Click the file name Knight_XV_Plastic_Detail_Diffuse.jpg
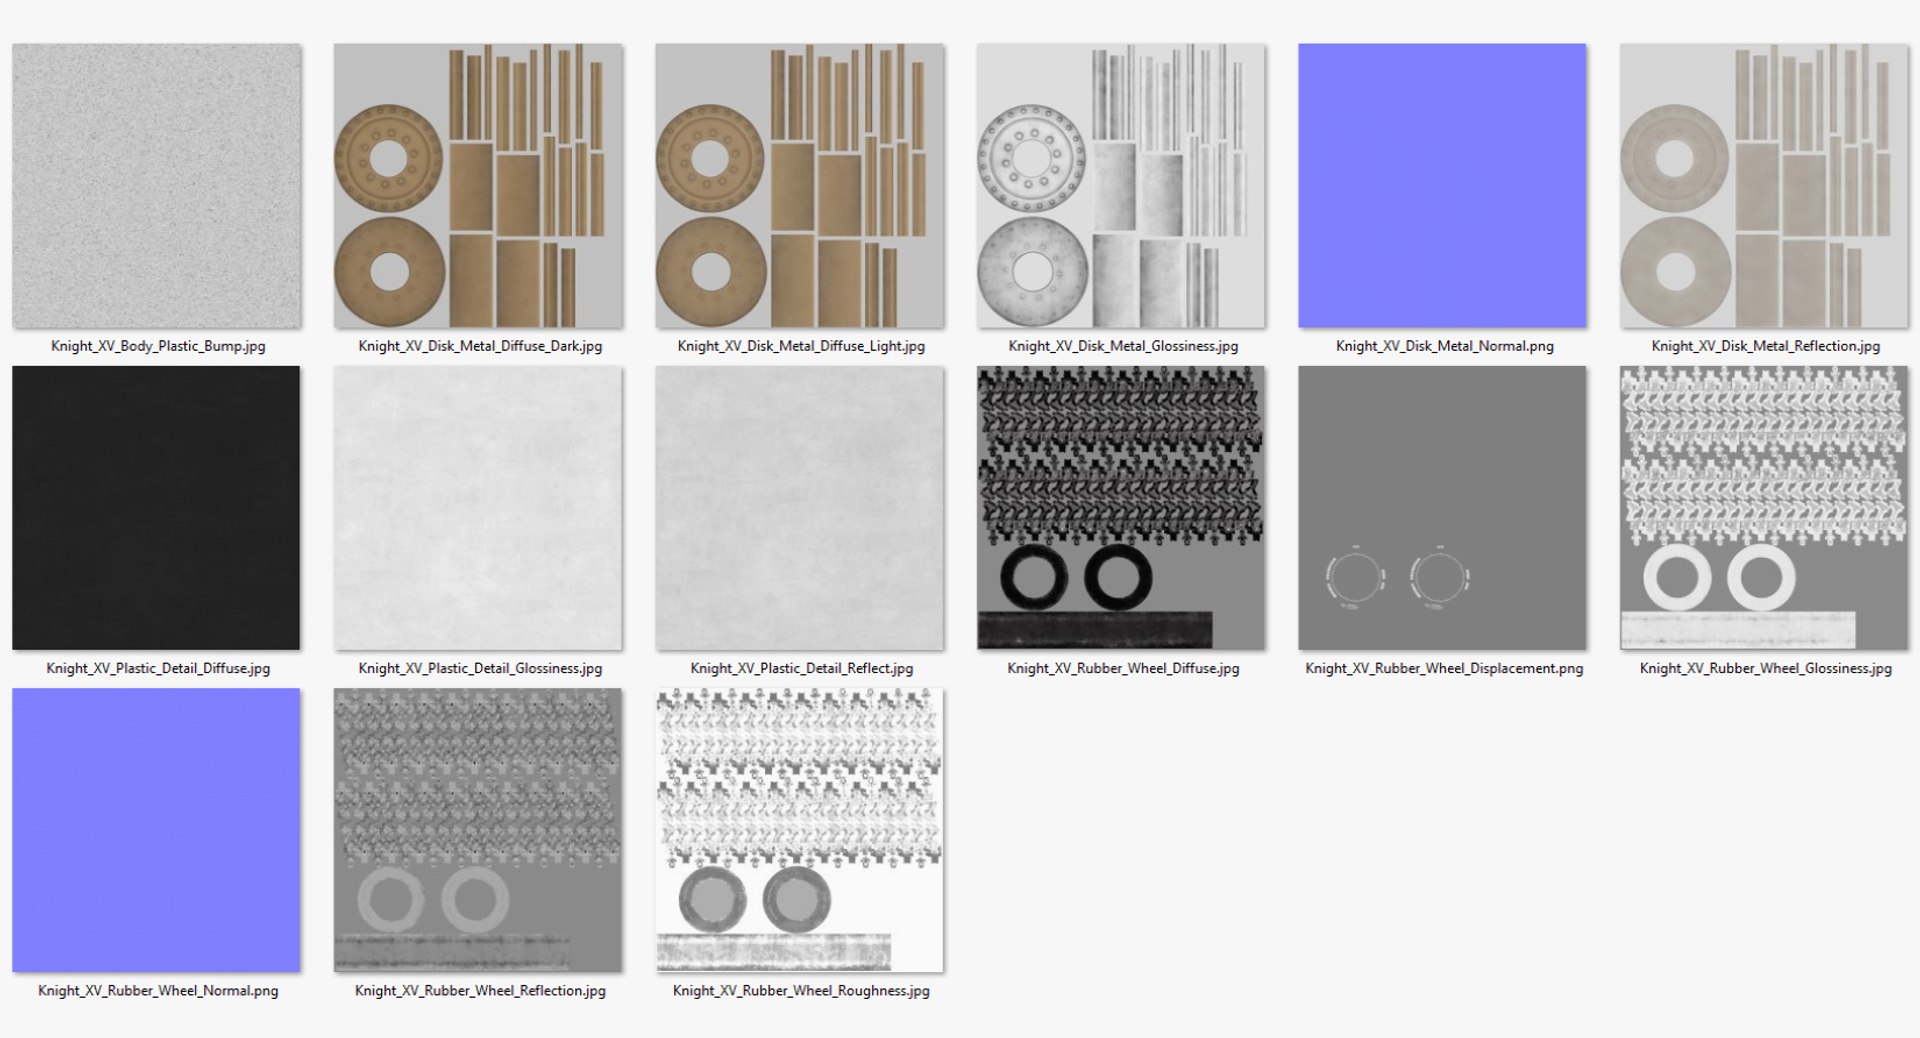 pyautogui.click(x=158, y=668)
